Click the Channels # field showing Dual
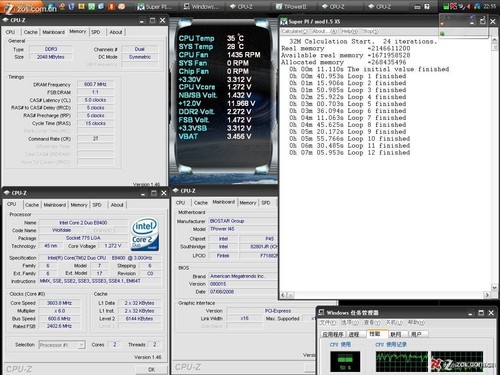500x375 pixels. point(139,49)
